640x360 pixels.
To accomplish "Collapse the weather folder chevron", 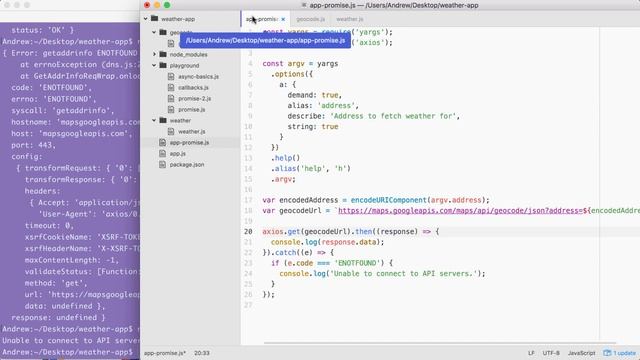I will [154, 120].
